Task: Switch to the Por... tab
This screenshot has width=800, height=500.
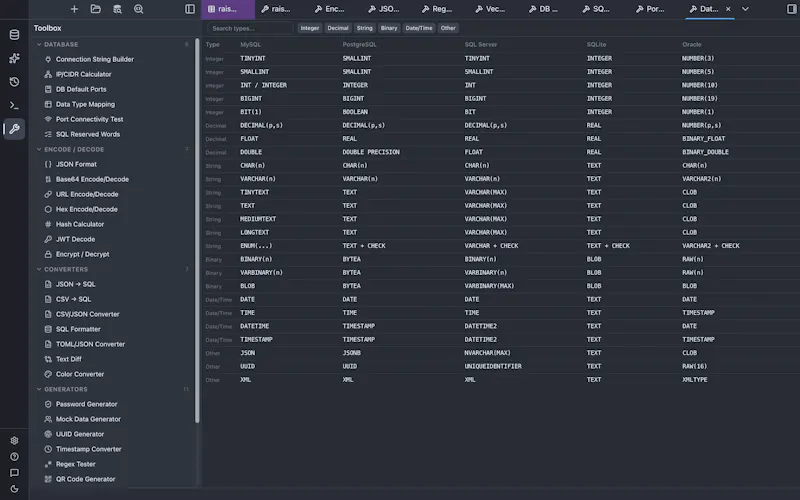Action: coord(651,9)
